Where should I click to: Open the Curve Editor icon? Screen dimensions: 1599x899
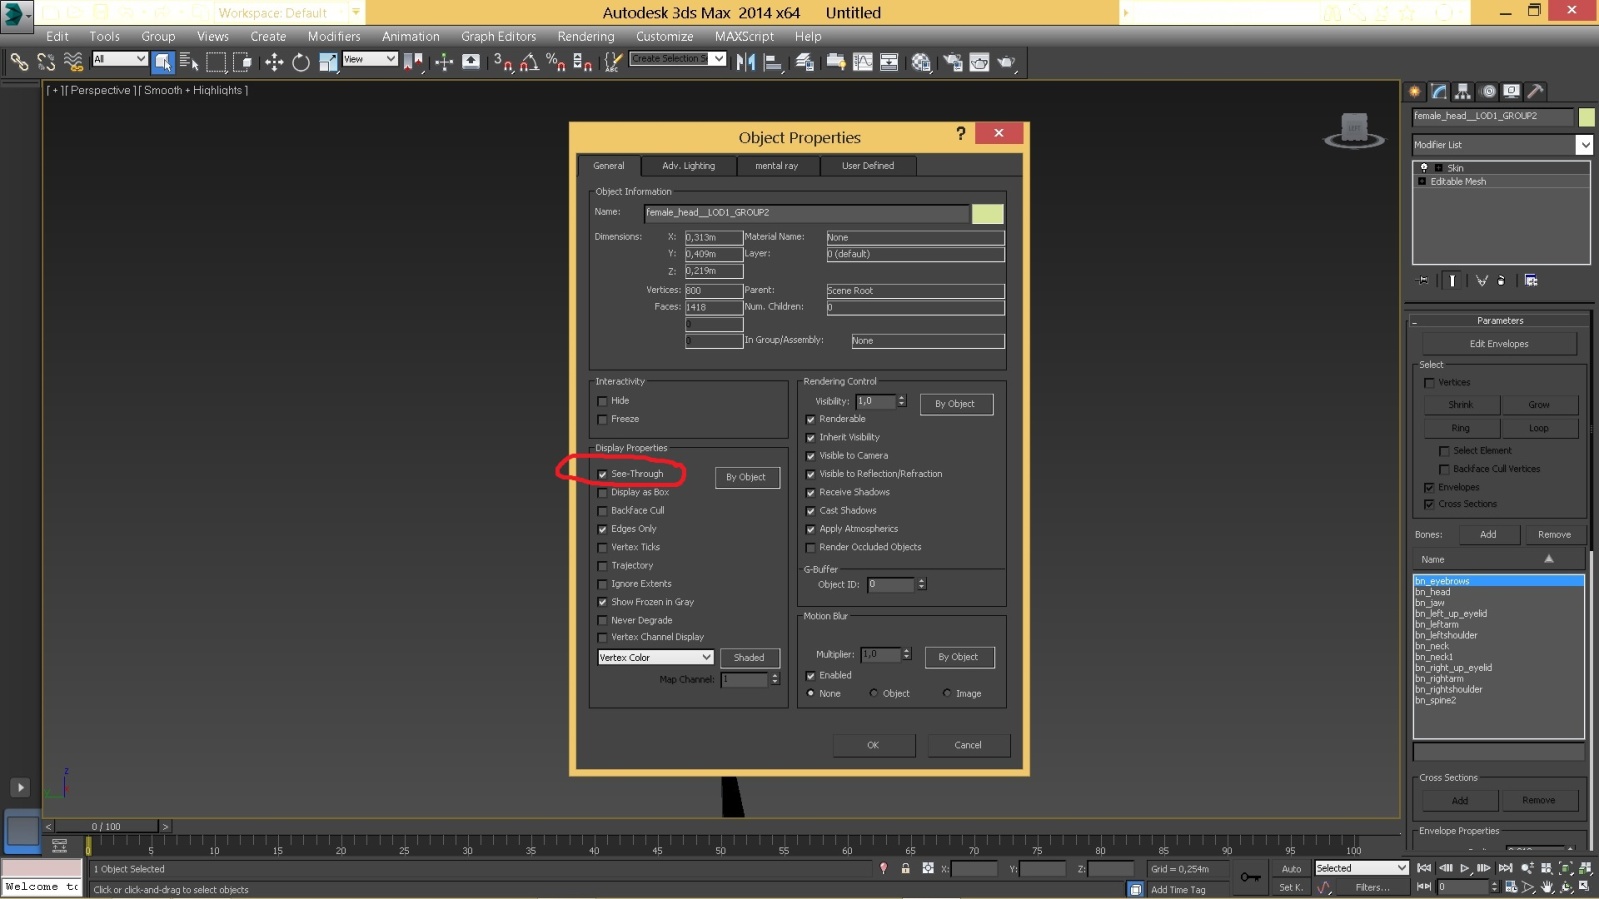pyautogui.click(x=862, y=62)
